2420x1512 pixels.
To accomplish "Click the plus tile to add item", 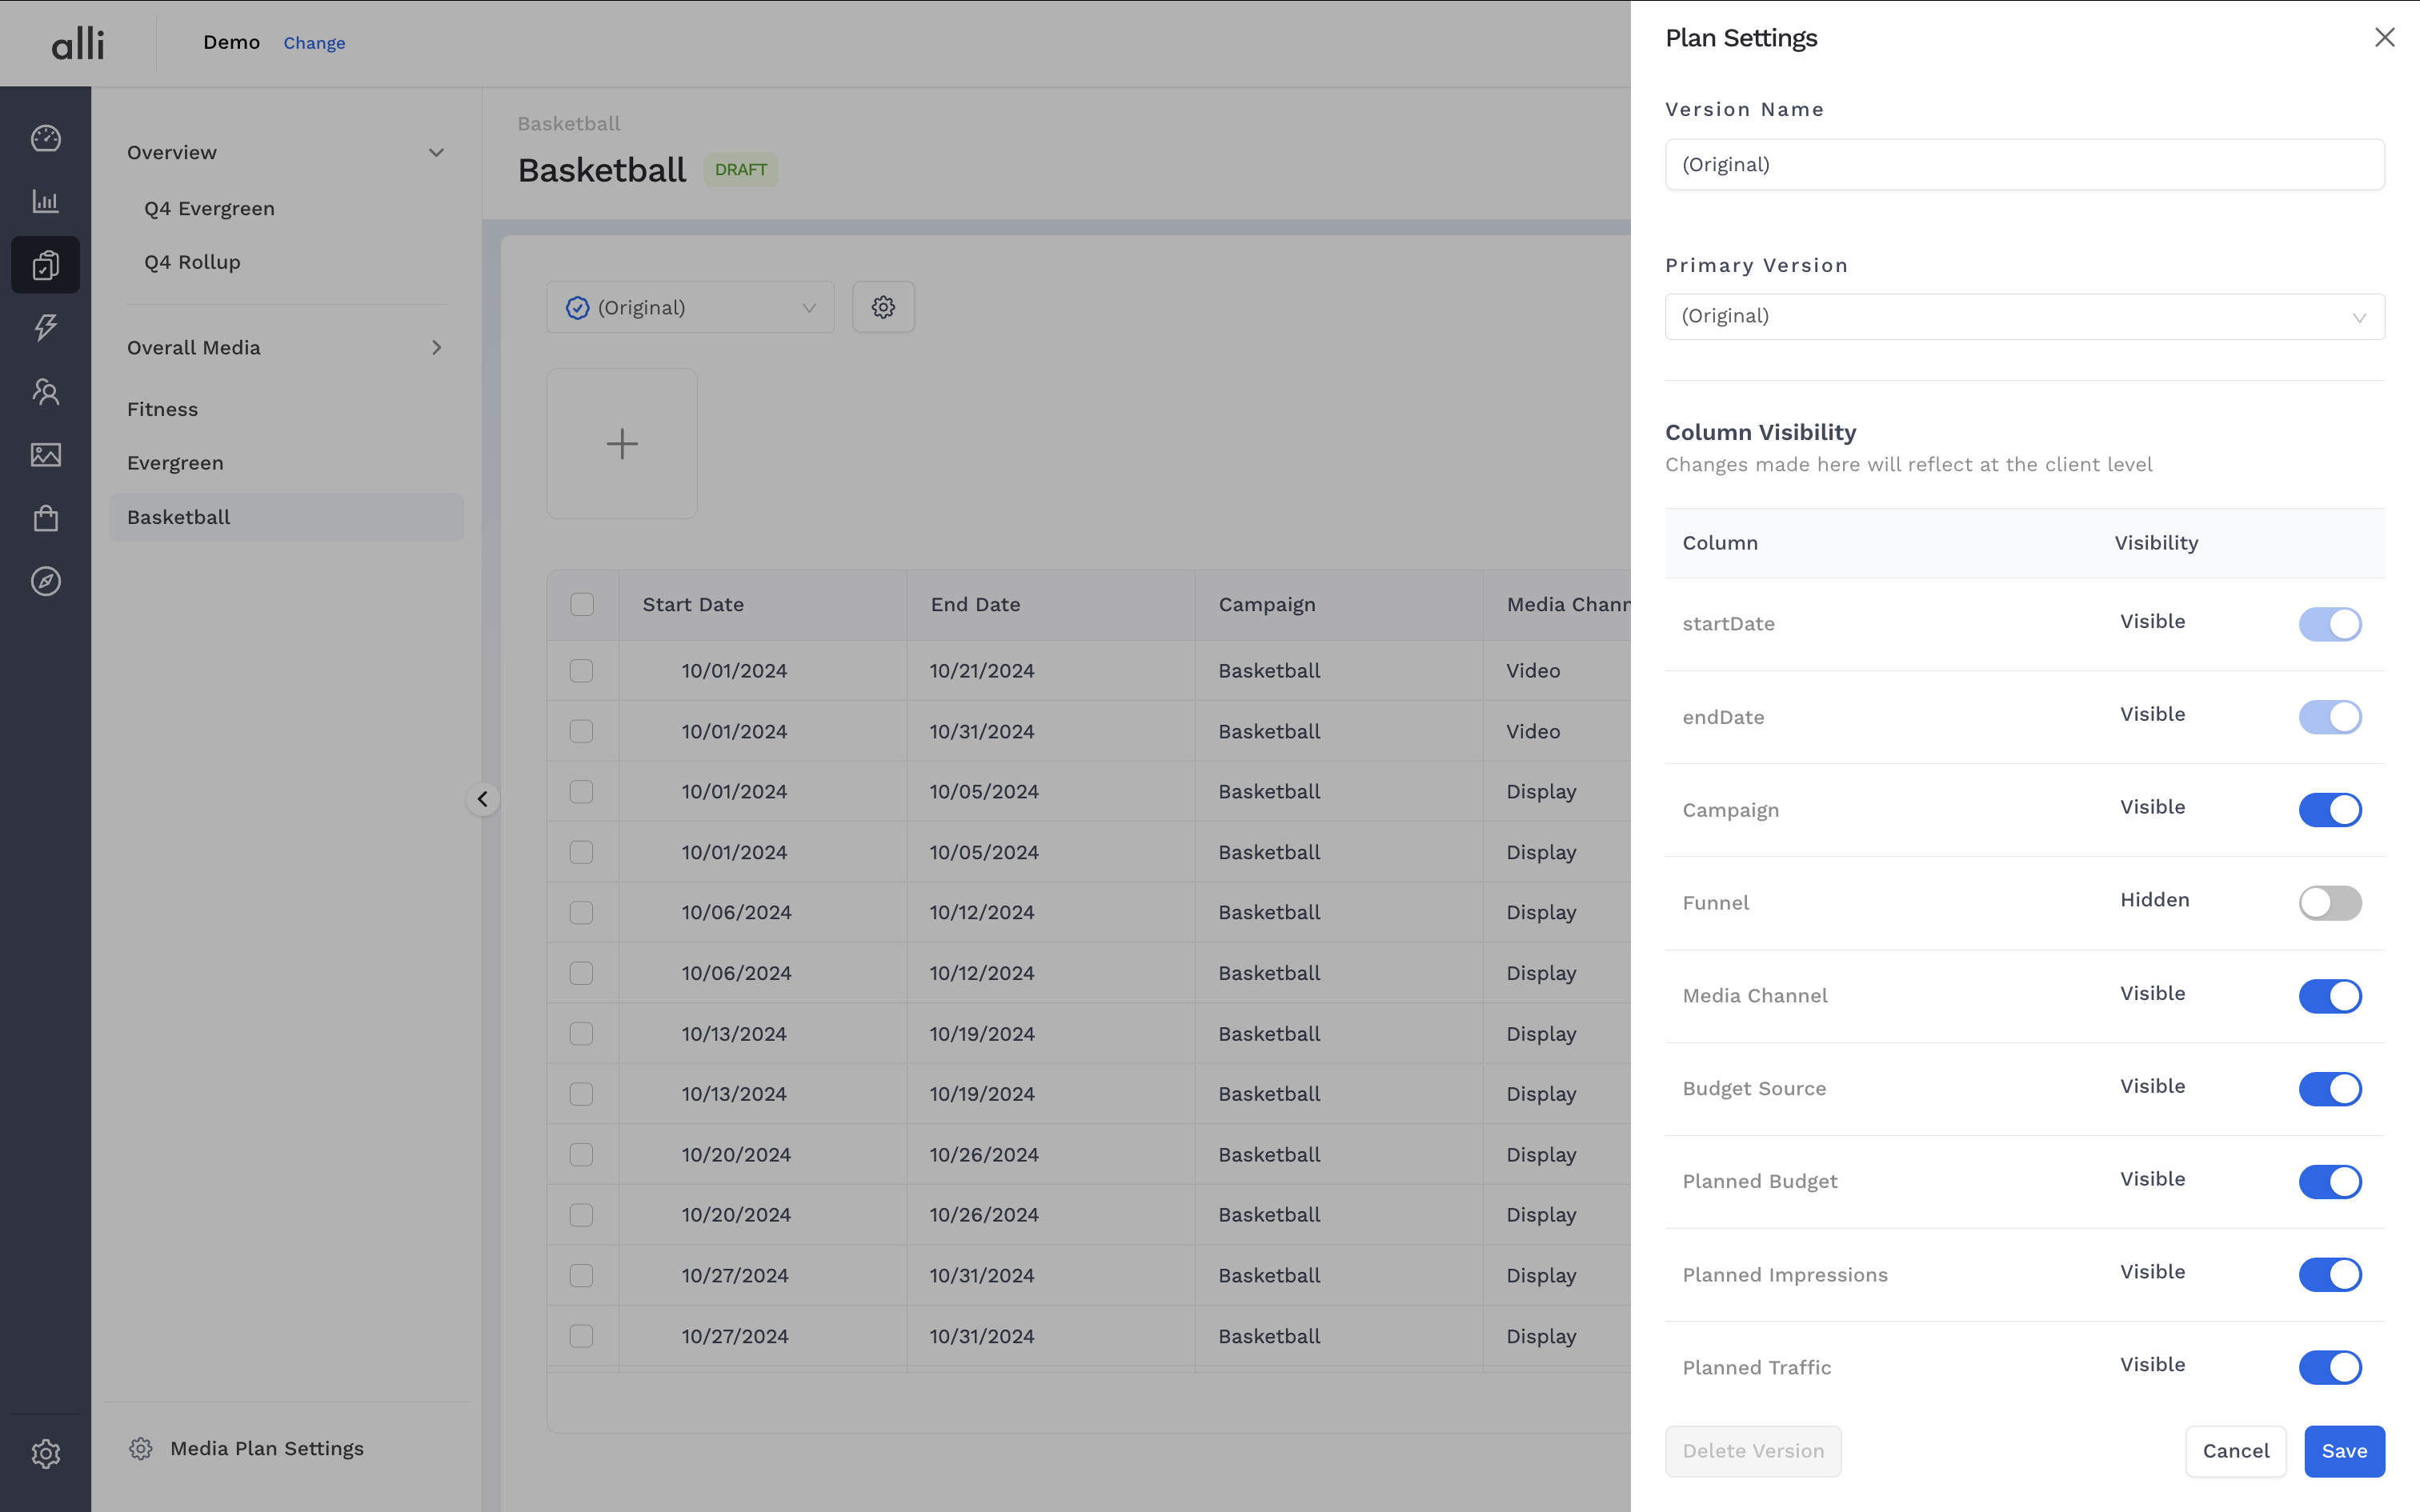I will click(621, 444).
